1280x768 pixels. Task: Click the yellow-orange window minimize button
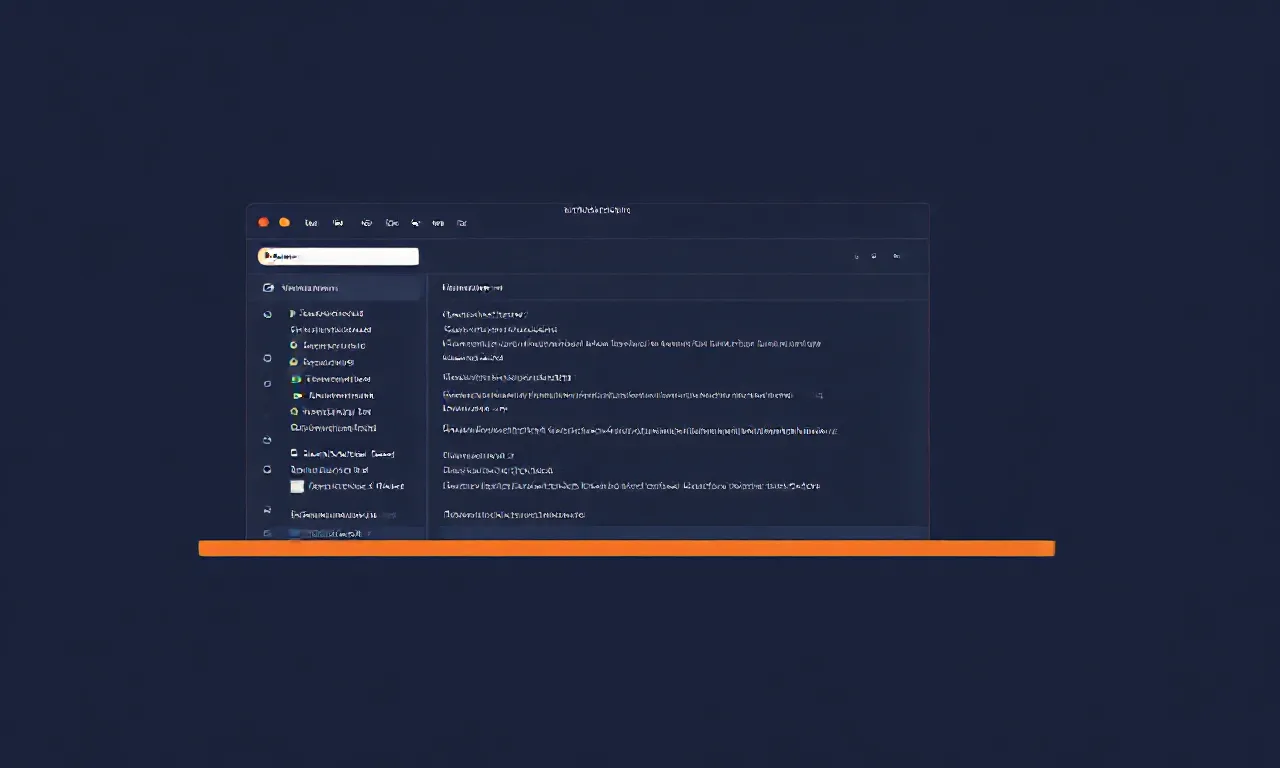[284, 222]
